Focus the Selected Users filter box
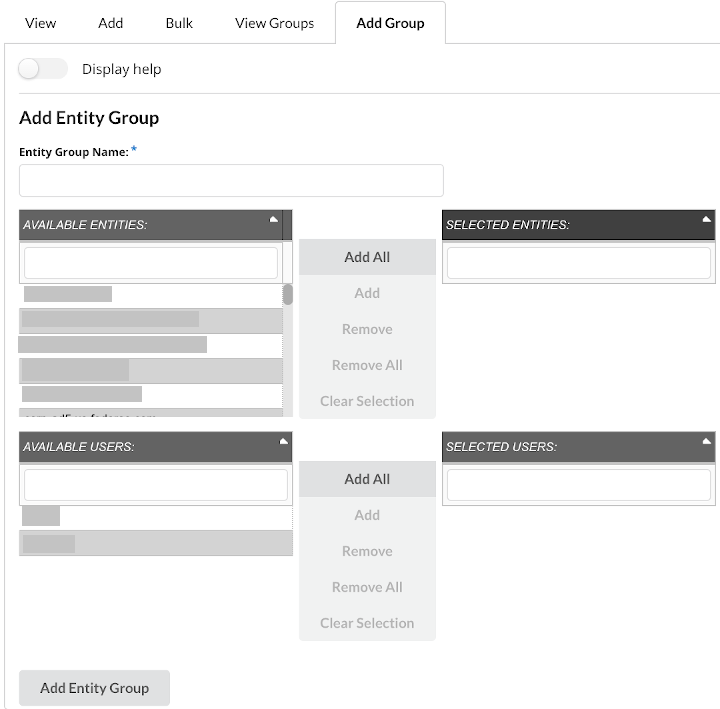This screenshot has width=720, height=709. 579,484
